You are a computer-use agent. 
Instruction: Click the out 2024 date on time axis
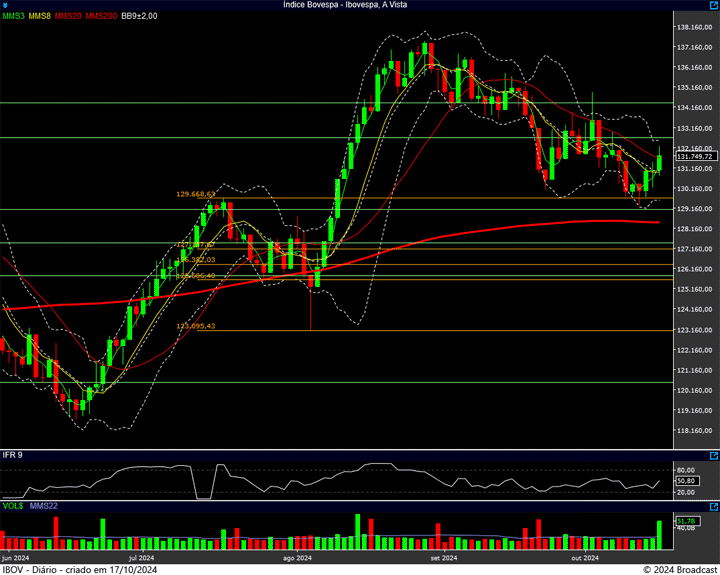click(584, 558)
